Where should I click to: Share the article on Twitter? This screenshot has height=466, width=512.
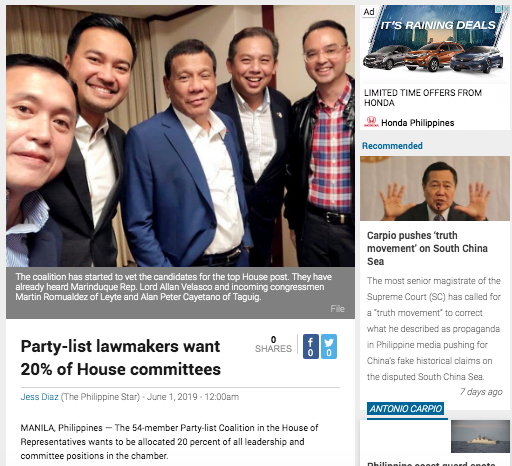click(x=329, y=346)
